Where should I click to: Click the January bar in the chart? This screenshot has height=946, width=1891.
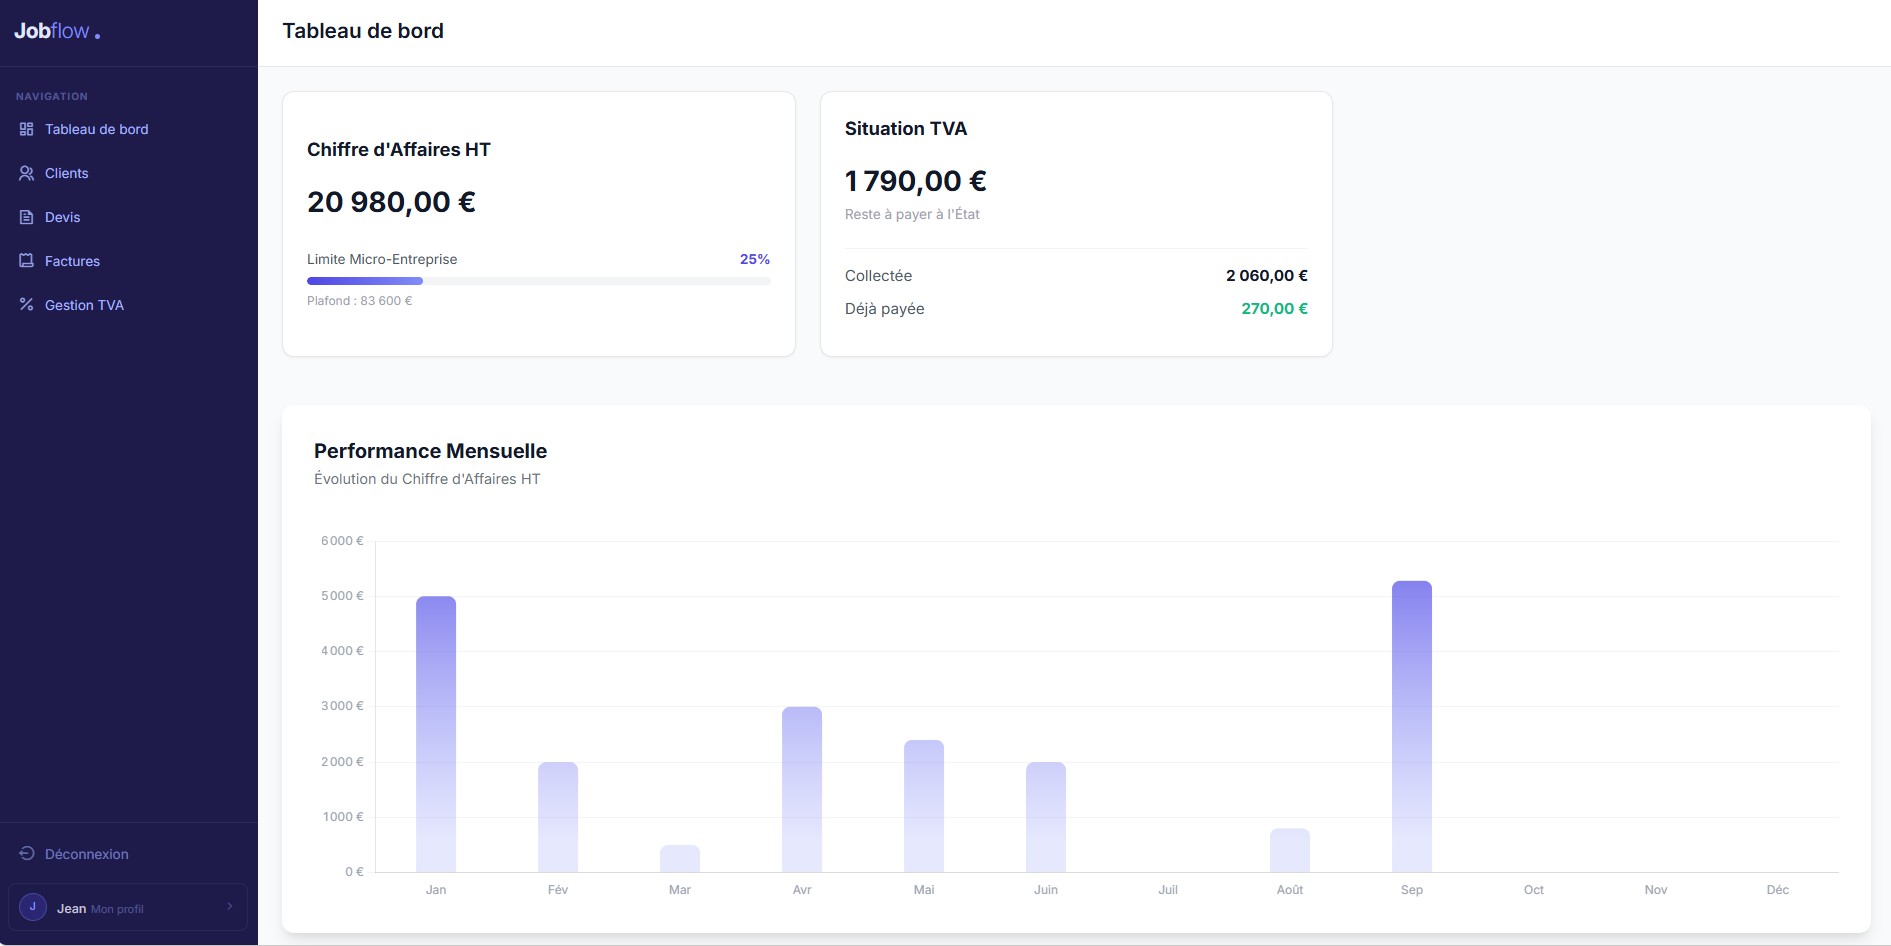(436, 734)
